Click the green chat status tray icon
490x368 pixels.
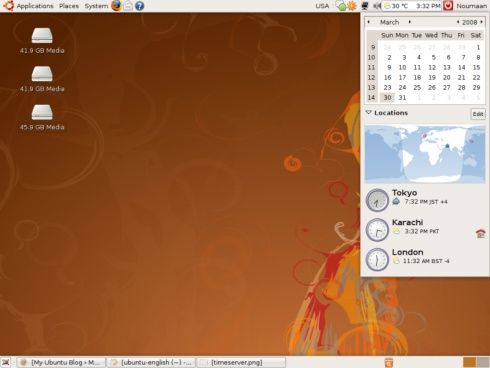coord(341,6)
